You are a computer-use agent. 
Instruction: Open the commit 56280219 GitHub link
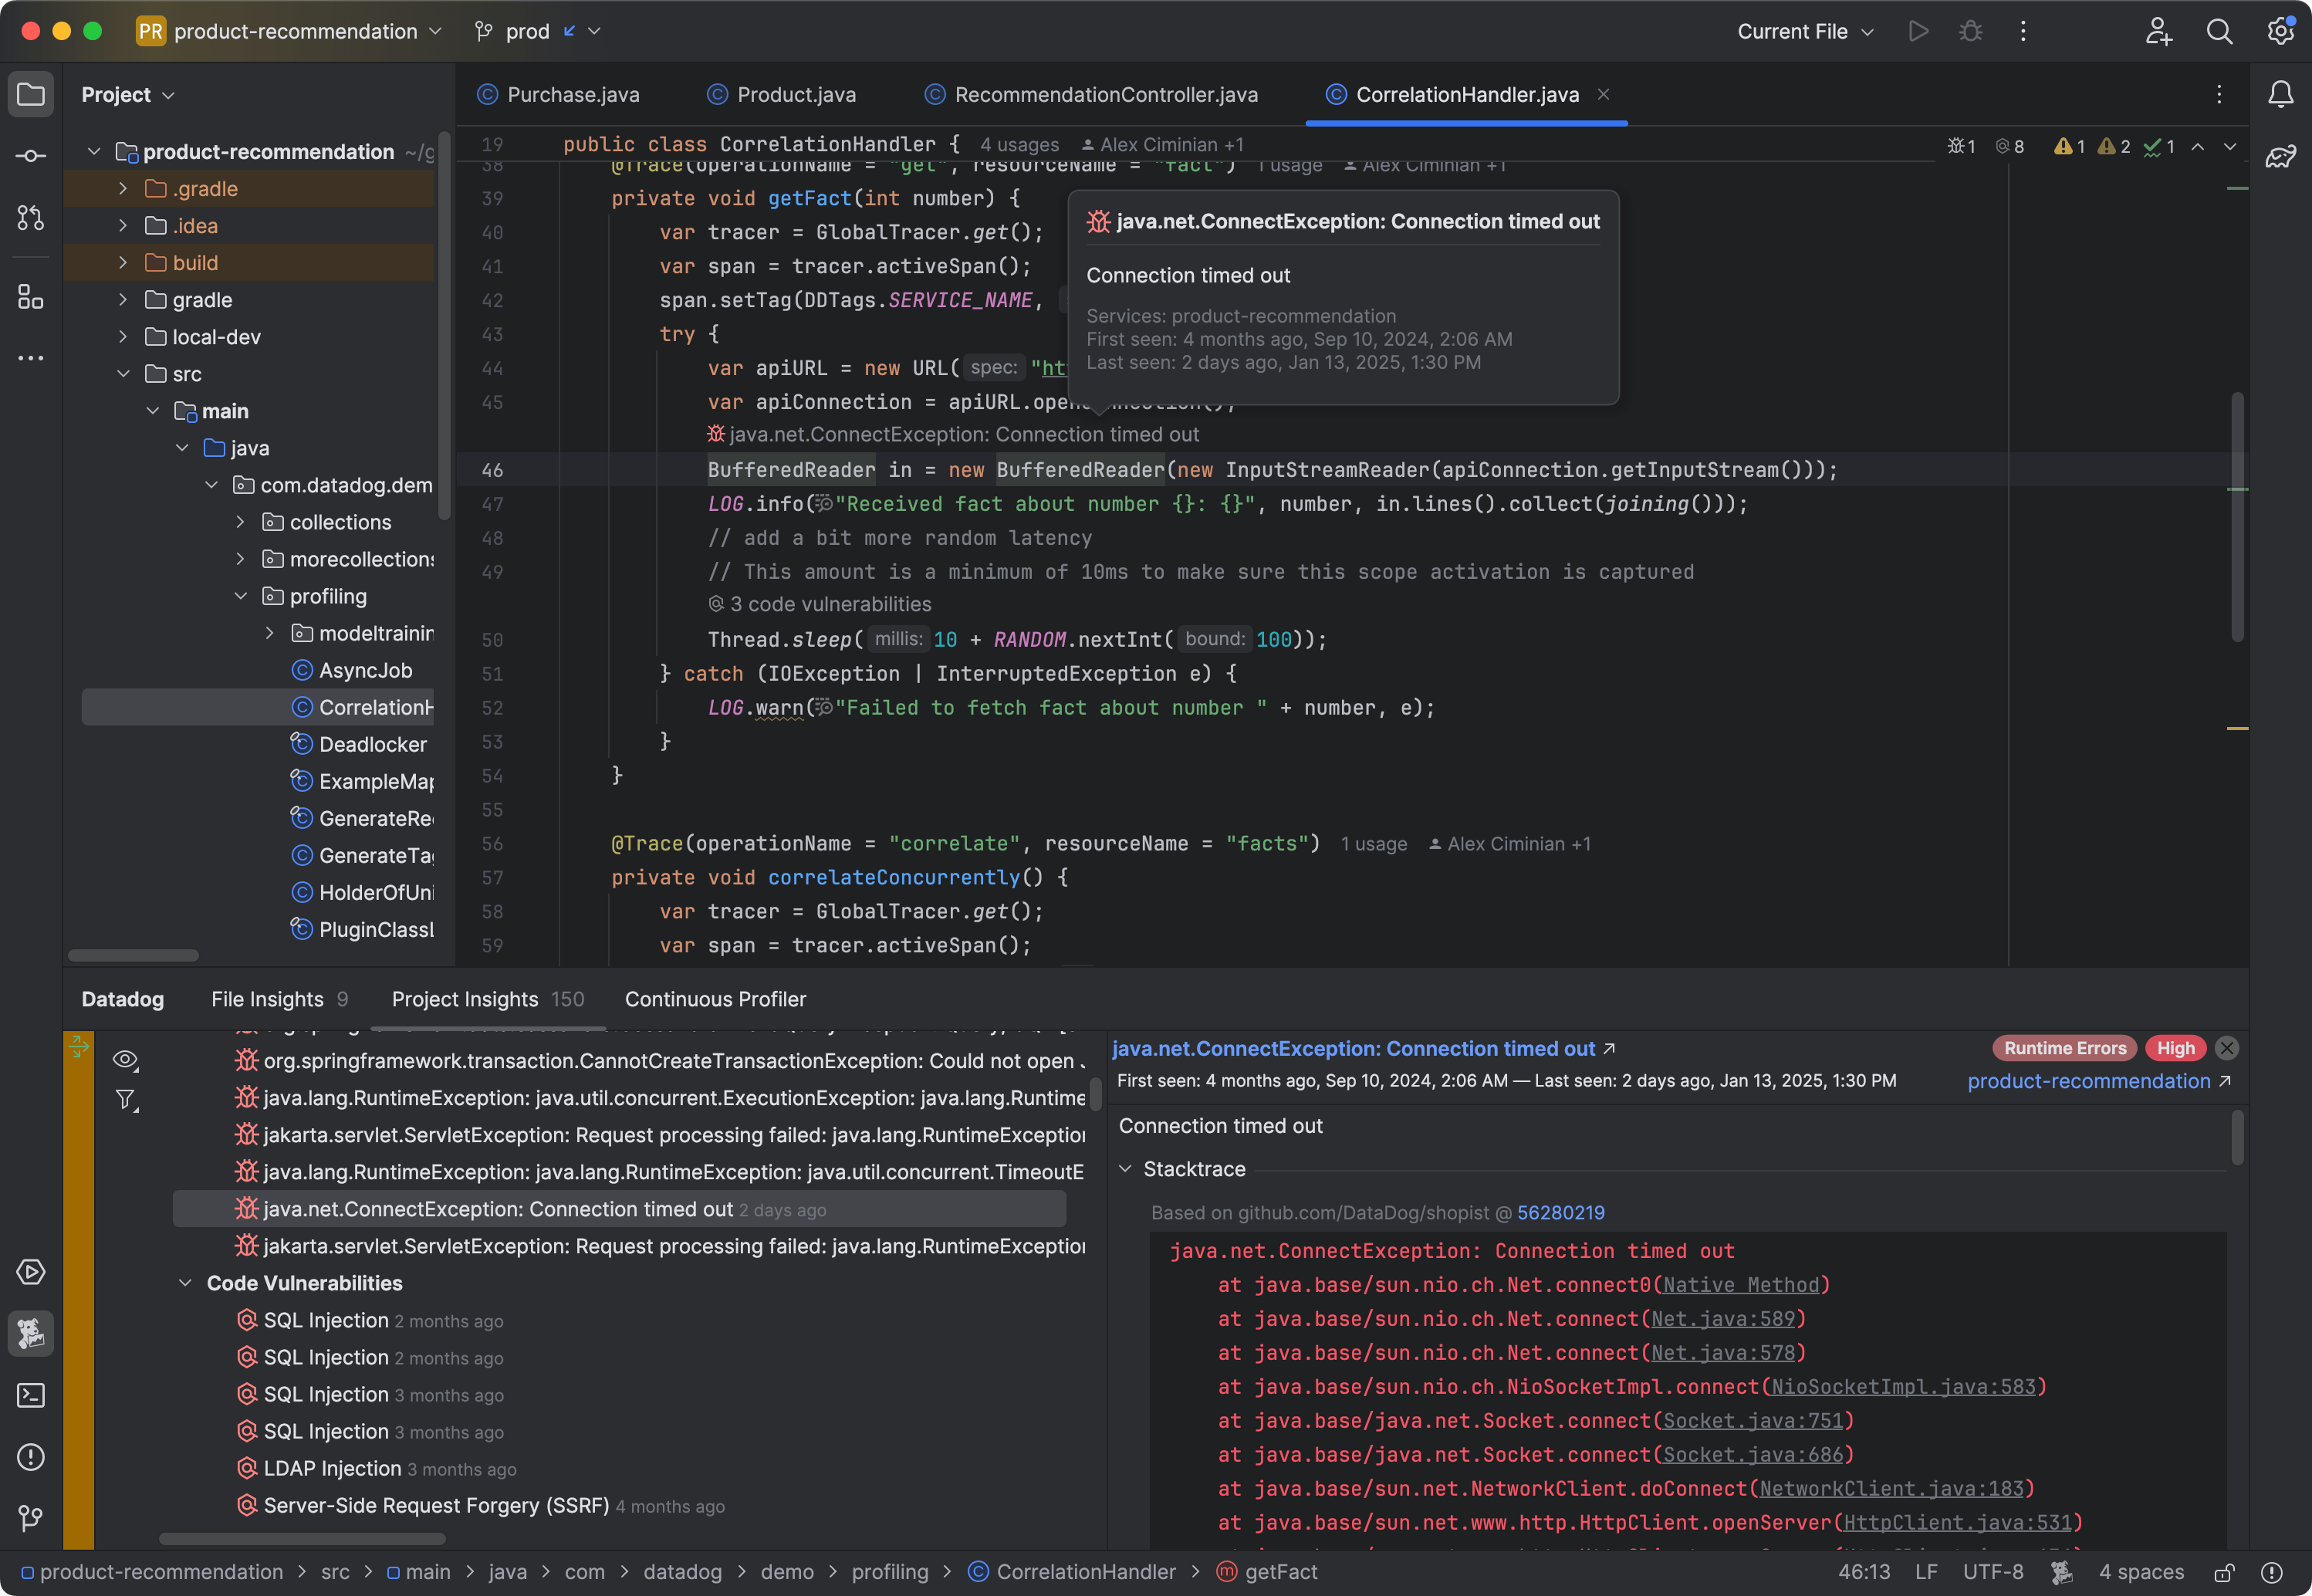(x=1560, y=1212)
